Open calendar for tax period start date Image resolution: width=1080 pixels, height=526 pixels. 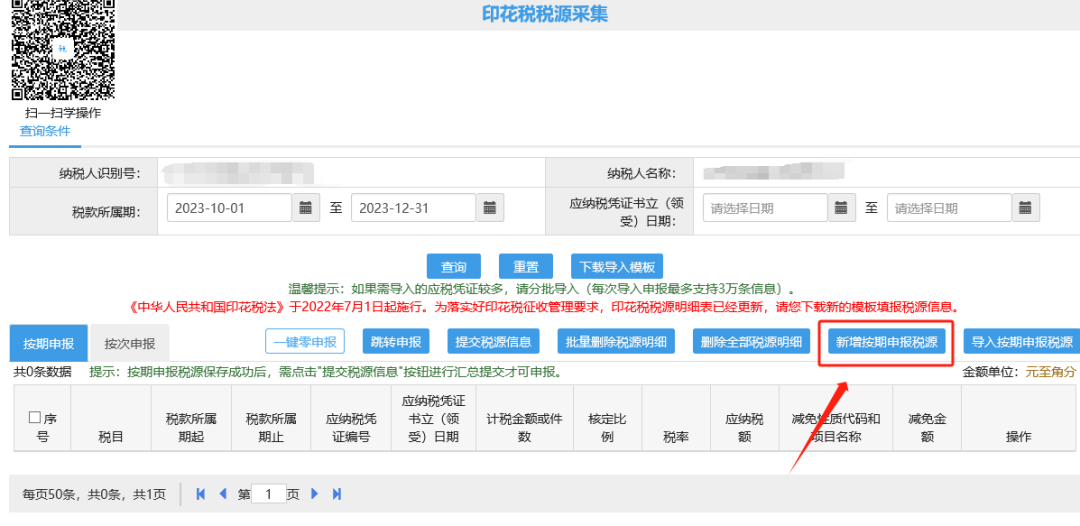(x=306, y=207)
